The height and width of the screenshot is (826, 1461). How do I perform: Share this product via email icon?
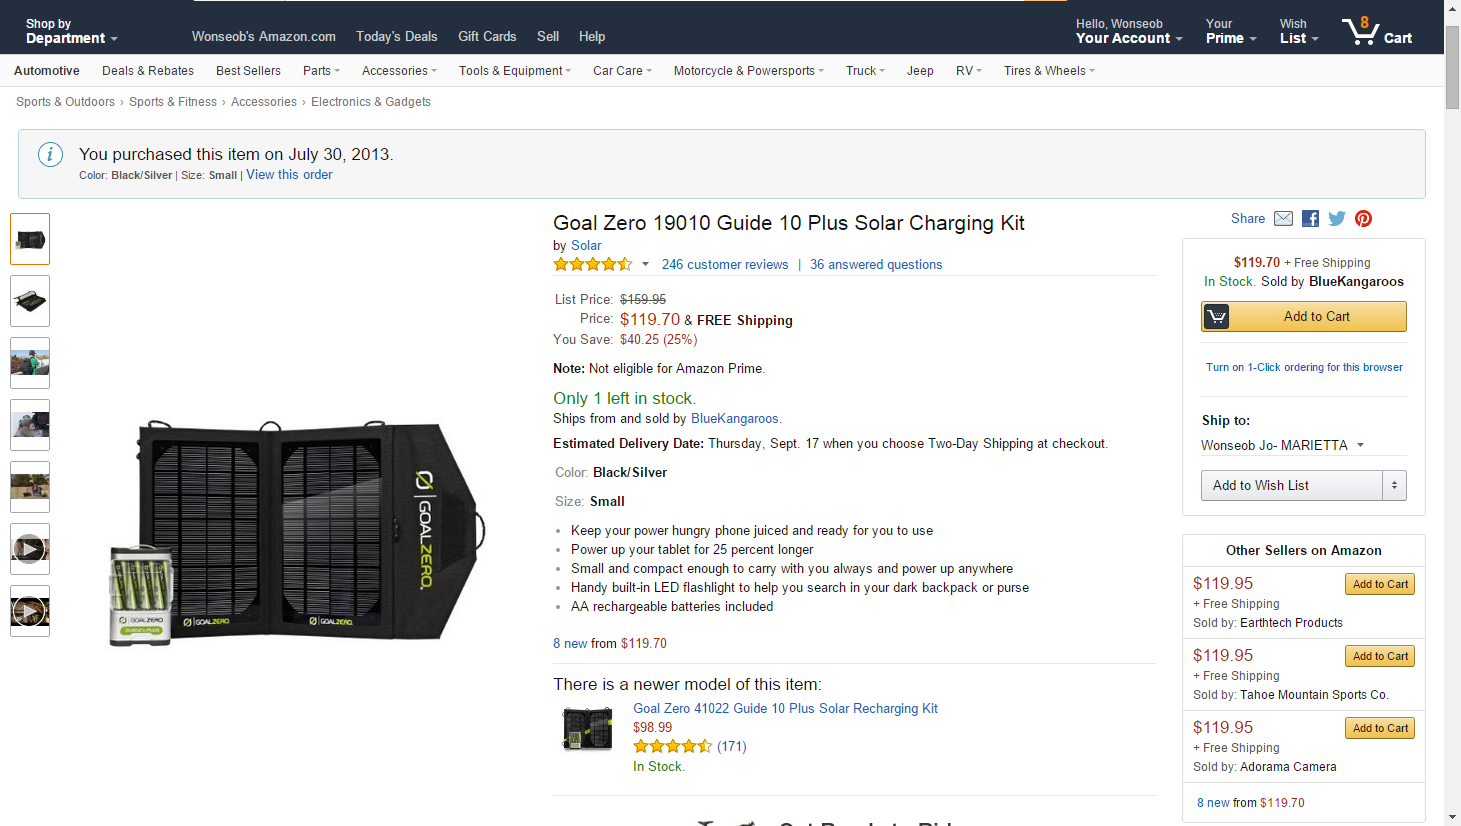coord(1284,219)
